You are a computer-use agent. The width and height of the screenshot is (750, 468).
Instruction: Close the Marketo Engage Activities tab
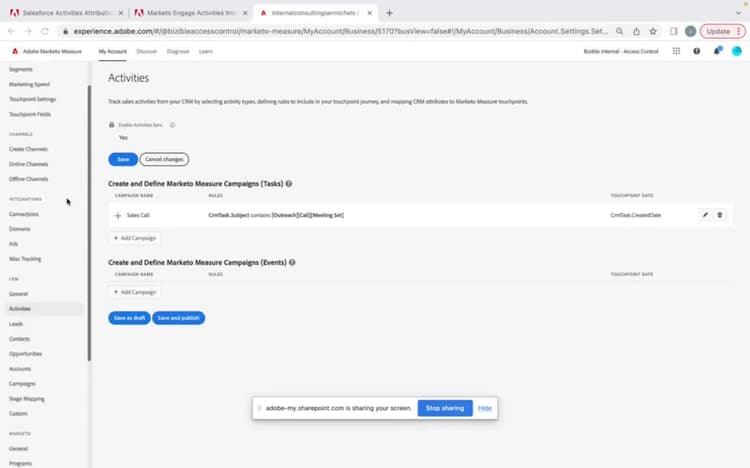tap(245, 13)
